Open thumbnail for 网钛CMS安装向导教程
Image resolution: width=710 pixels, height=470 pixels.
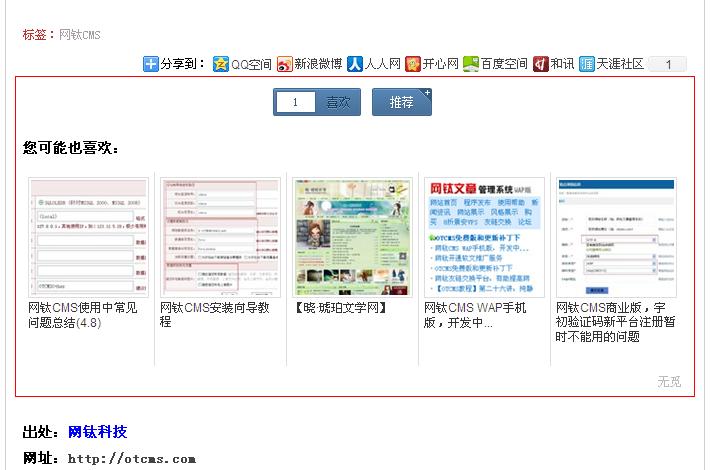pyautogui.click(x=221, y=238)
